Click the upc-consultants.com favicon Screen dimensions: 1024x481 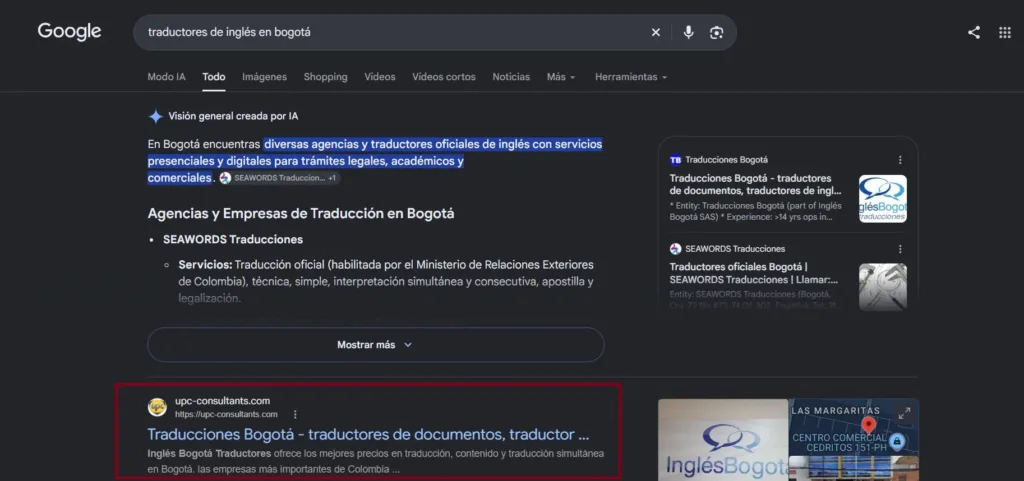pyautogui.click(x=157, y=407)
